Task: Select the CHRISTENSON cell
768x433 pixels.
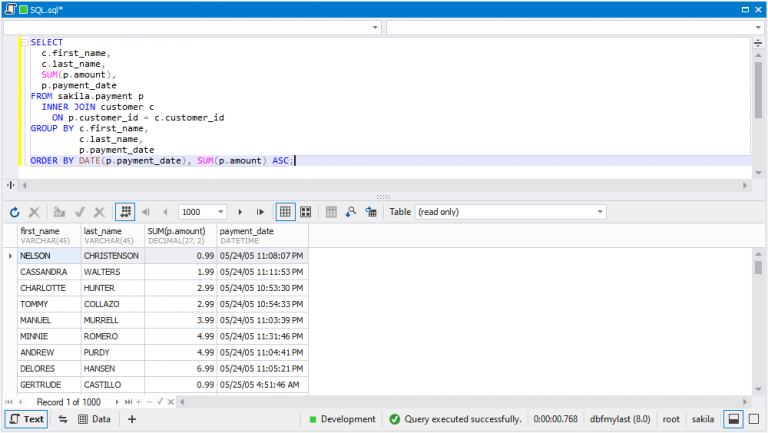Action: [113, 256]
